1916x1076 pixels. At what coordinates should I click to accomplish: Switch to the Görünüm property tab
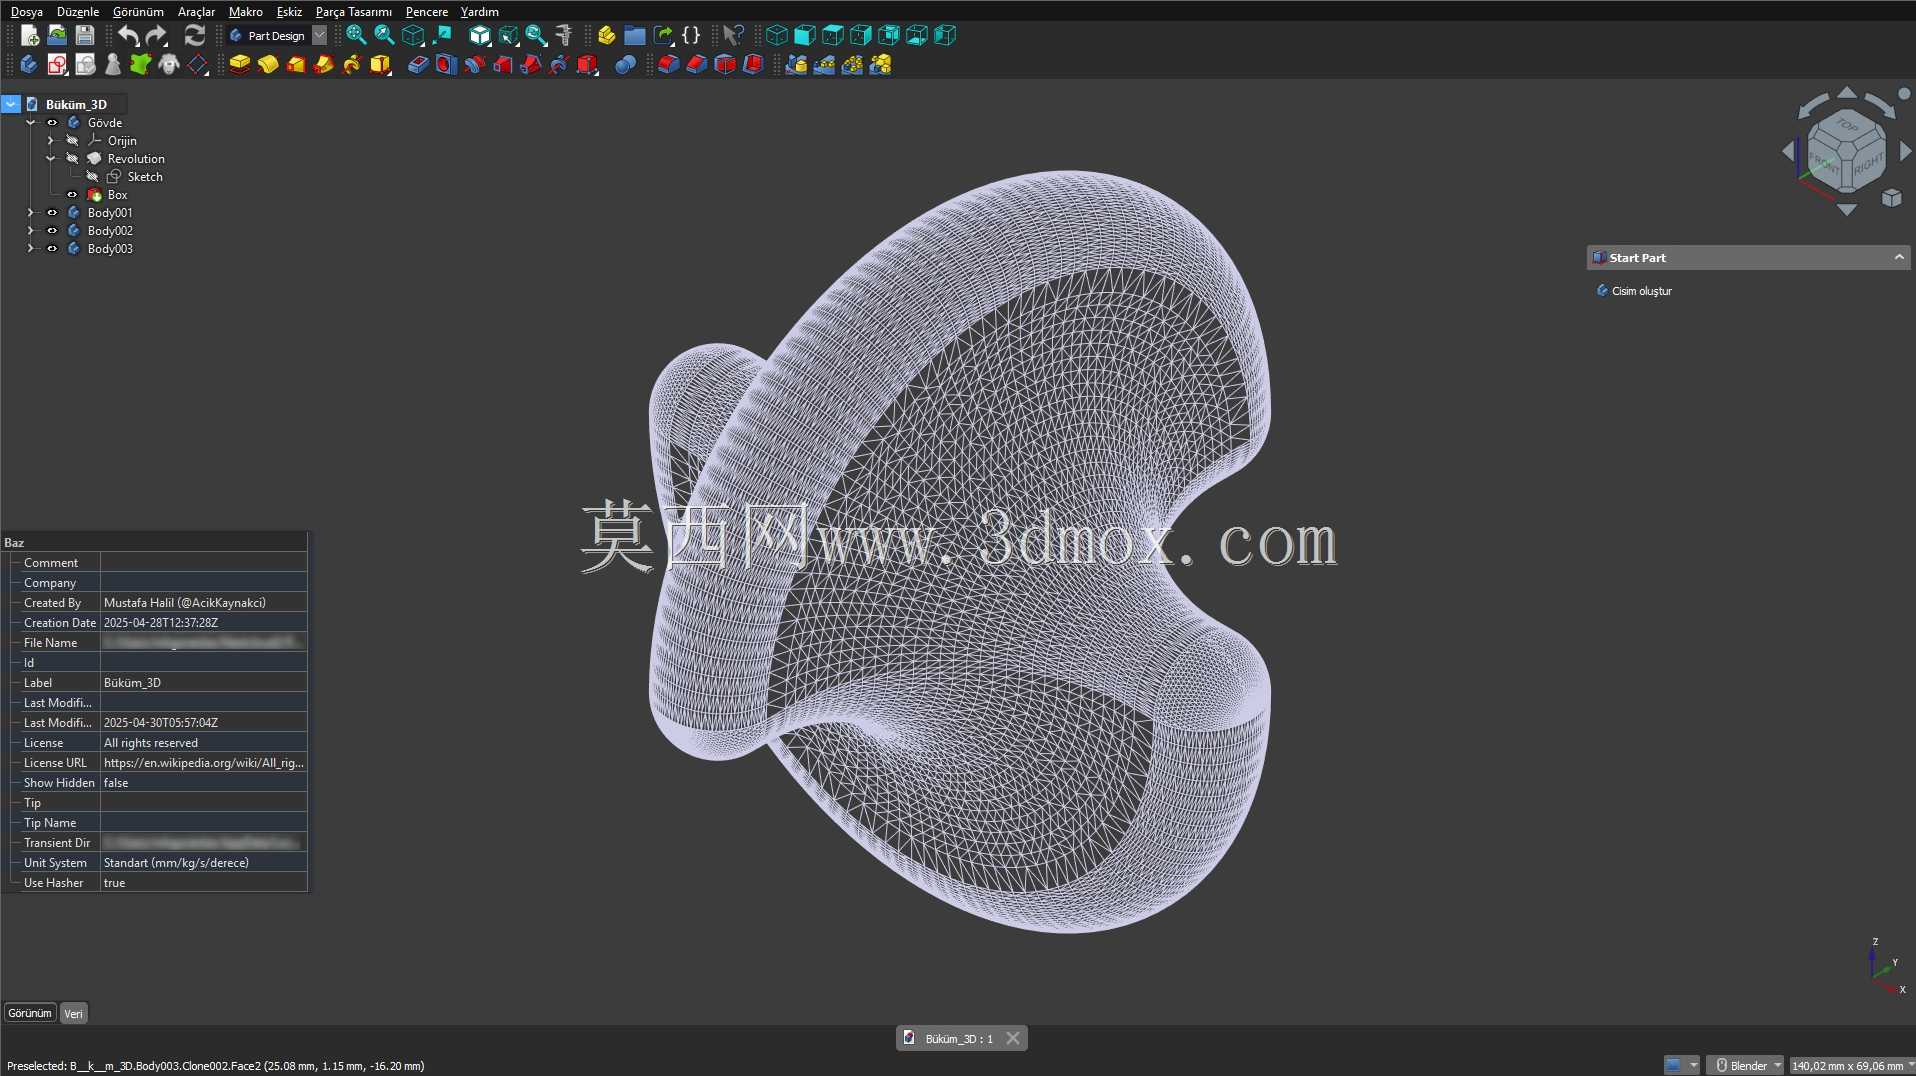pos(30,1014)
